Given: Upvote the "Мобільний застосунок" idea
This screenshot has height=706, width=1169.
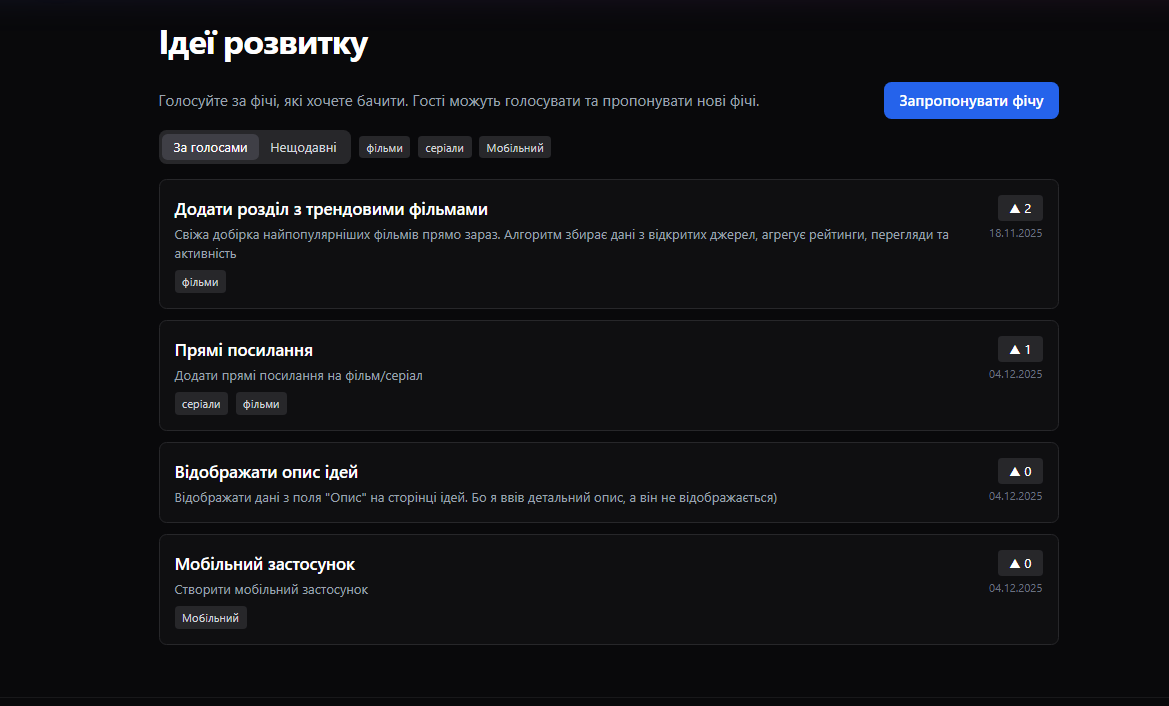Looking at the screenshot, I should coord(1020,563).
